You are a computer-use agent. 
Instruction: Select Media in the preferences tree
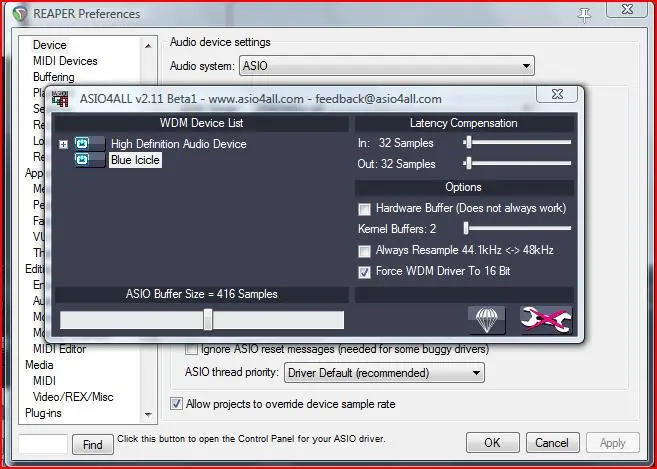pos(39,365)
